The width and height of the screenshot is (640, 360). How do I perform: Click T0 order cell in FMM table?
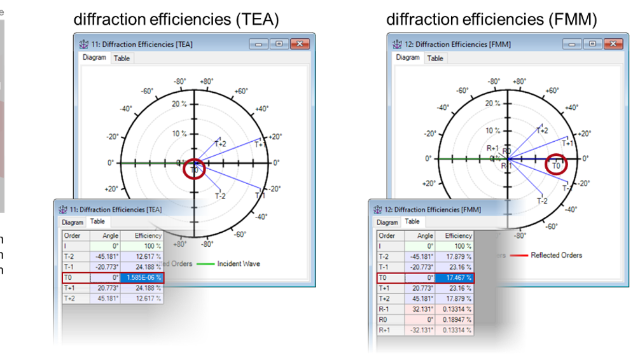[391, 278]
